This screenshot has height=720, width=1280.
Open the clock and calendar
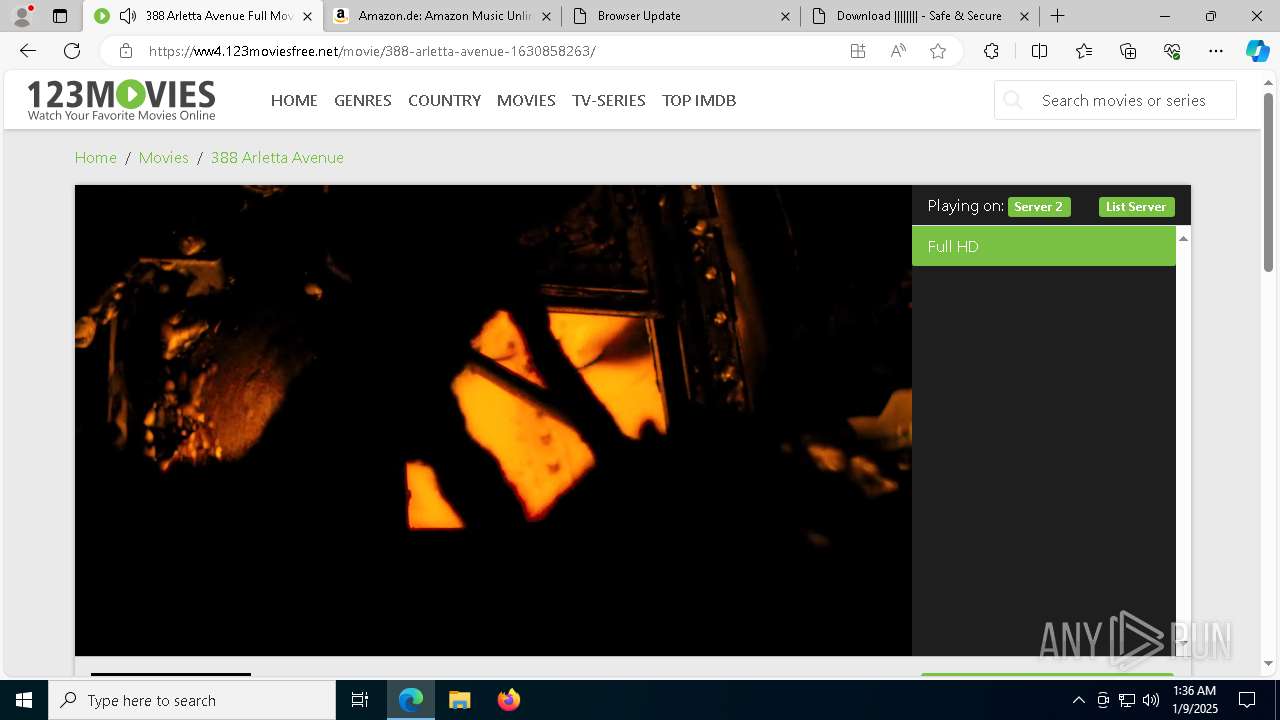tap(1194, 700)
